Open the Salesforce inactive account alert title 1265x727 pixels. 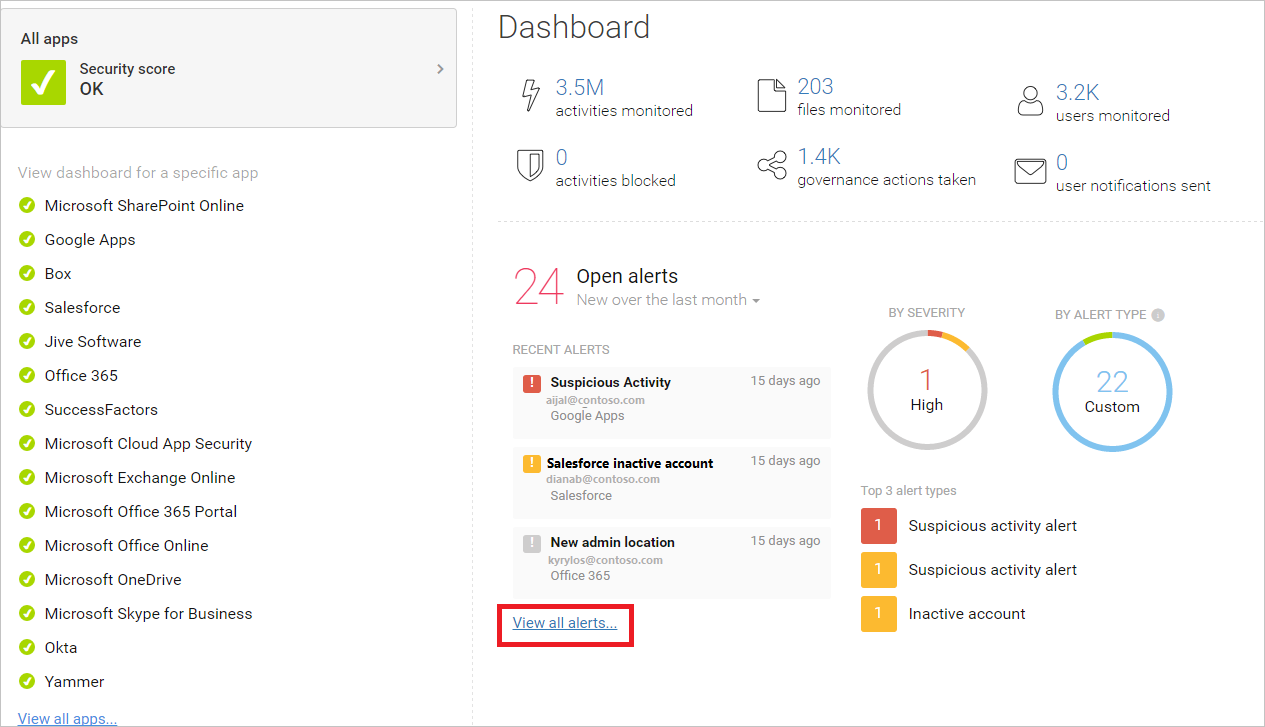coord(630,463)
